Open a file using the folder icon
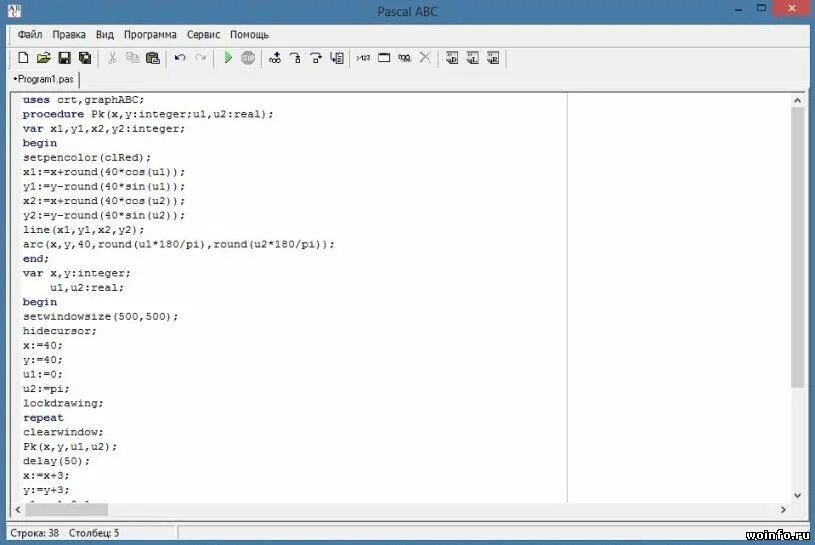The width and height of the screenshot is (815, 545). (x=44, y=58)
